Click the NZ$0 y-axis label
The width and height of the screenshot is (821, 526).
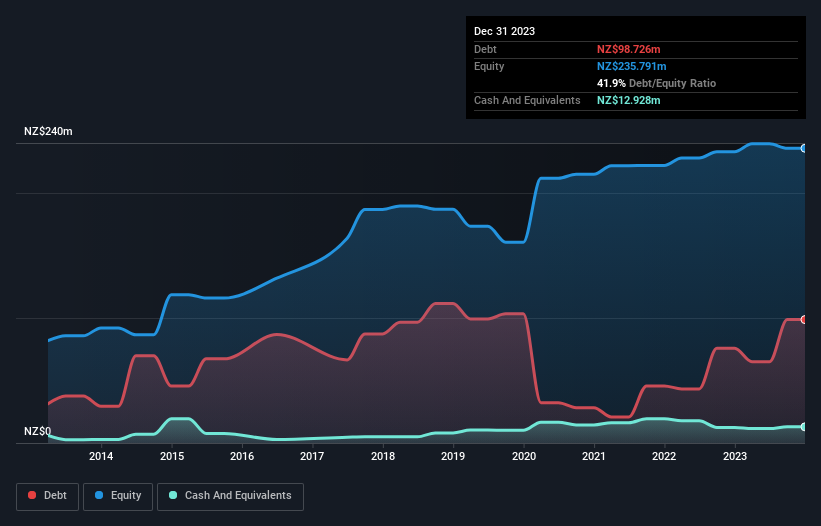point(38,431)
